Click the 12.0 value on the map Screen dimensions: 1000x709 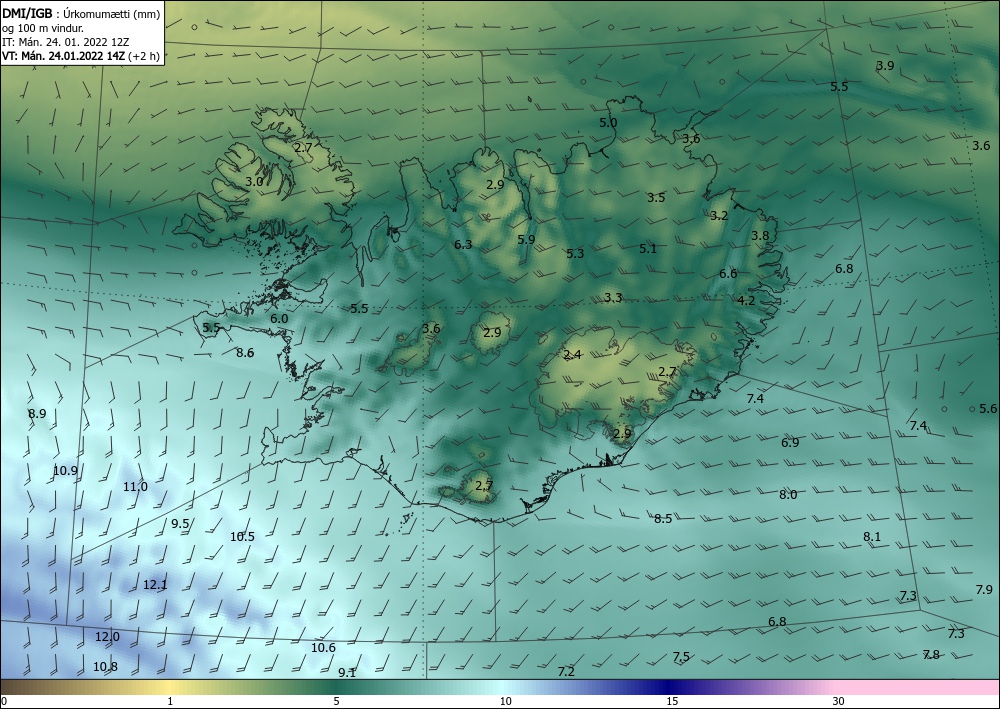coord(107,636)
